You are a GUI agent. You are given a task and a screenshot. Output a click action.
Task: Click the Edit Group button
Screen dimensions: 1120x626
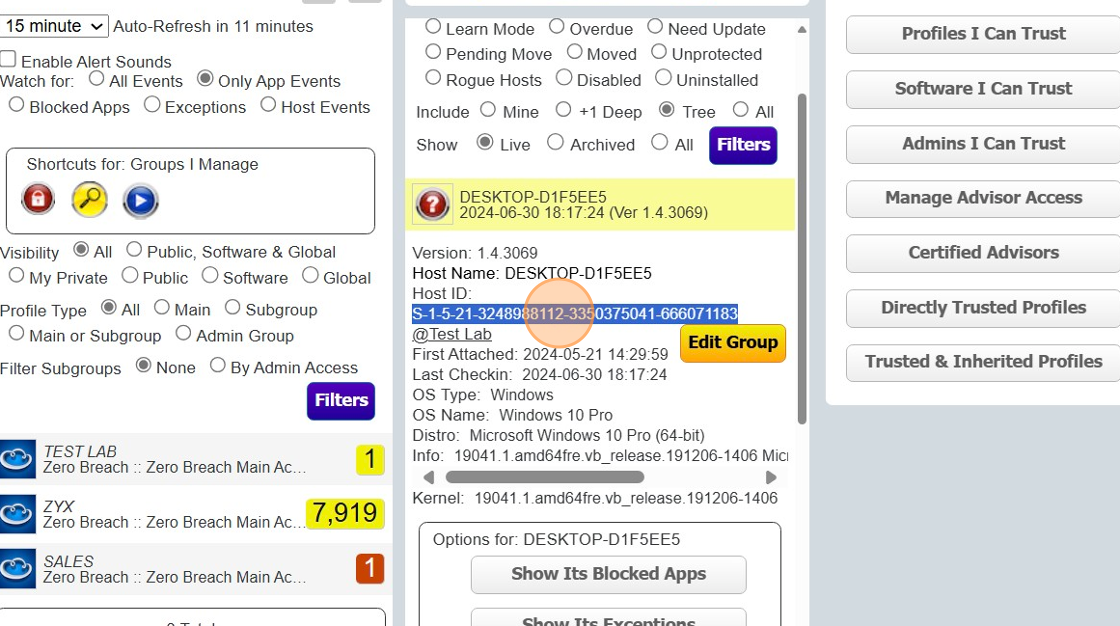(x=732, y=343)
